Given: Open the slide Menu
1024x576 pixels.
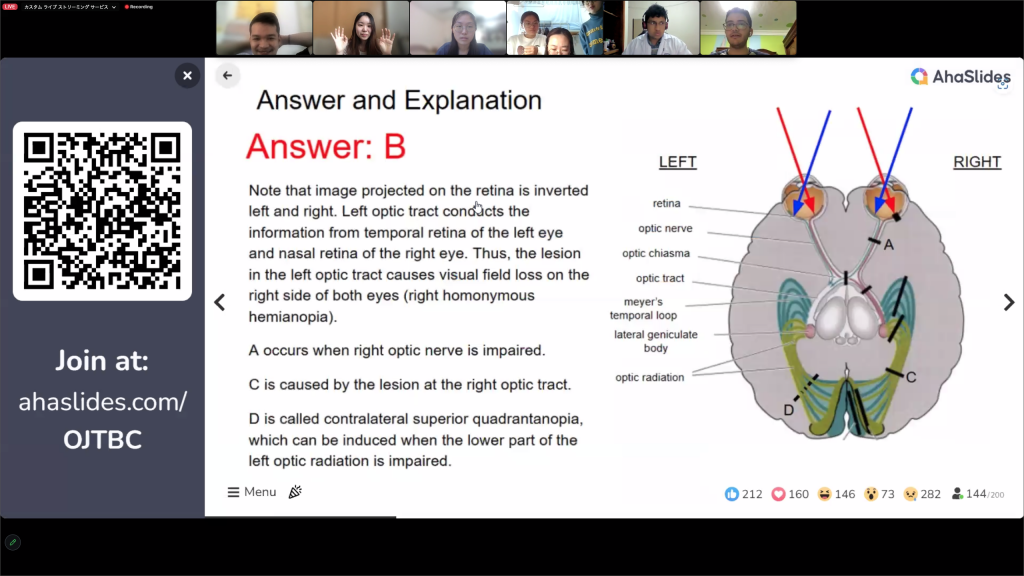Looking at the screenshot, I should (251, 492).
